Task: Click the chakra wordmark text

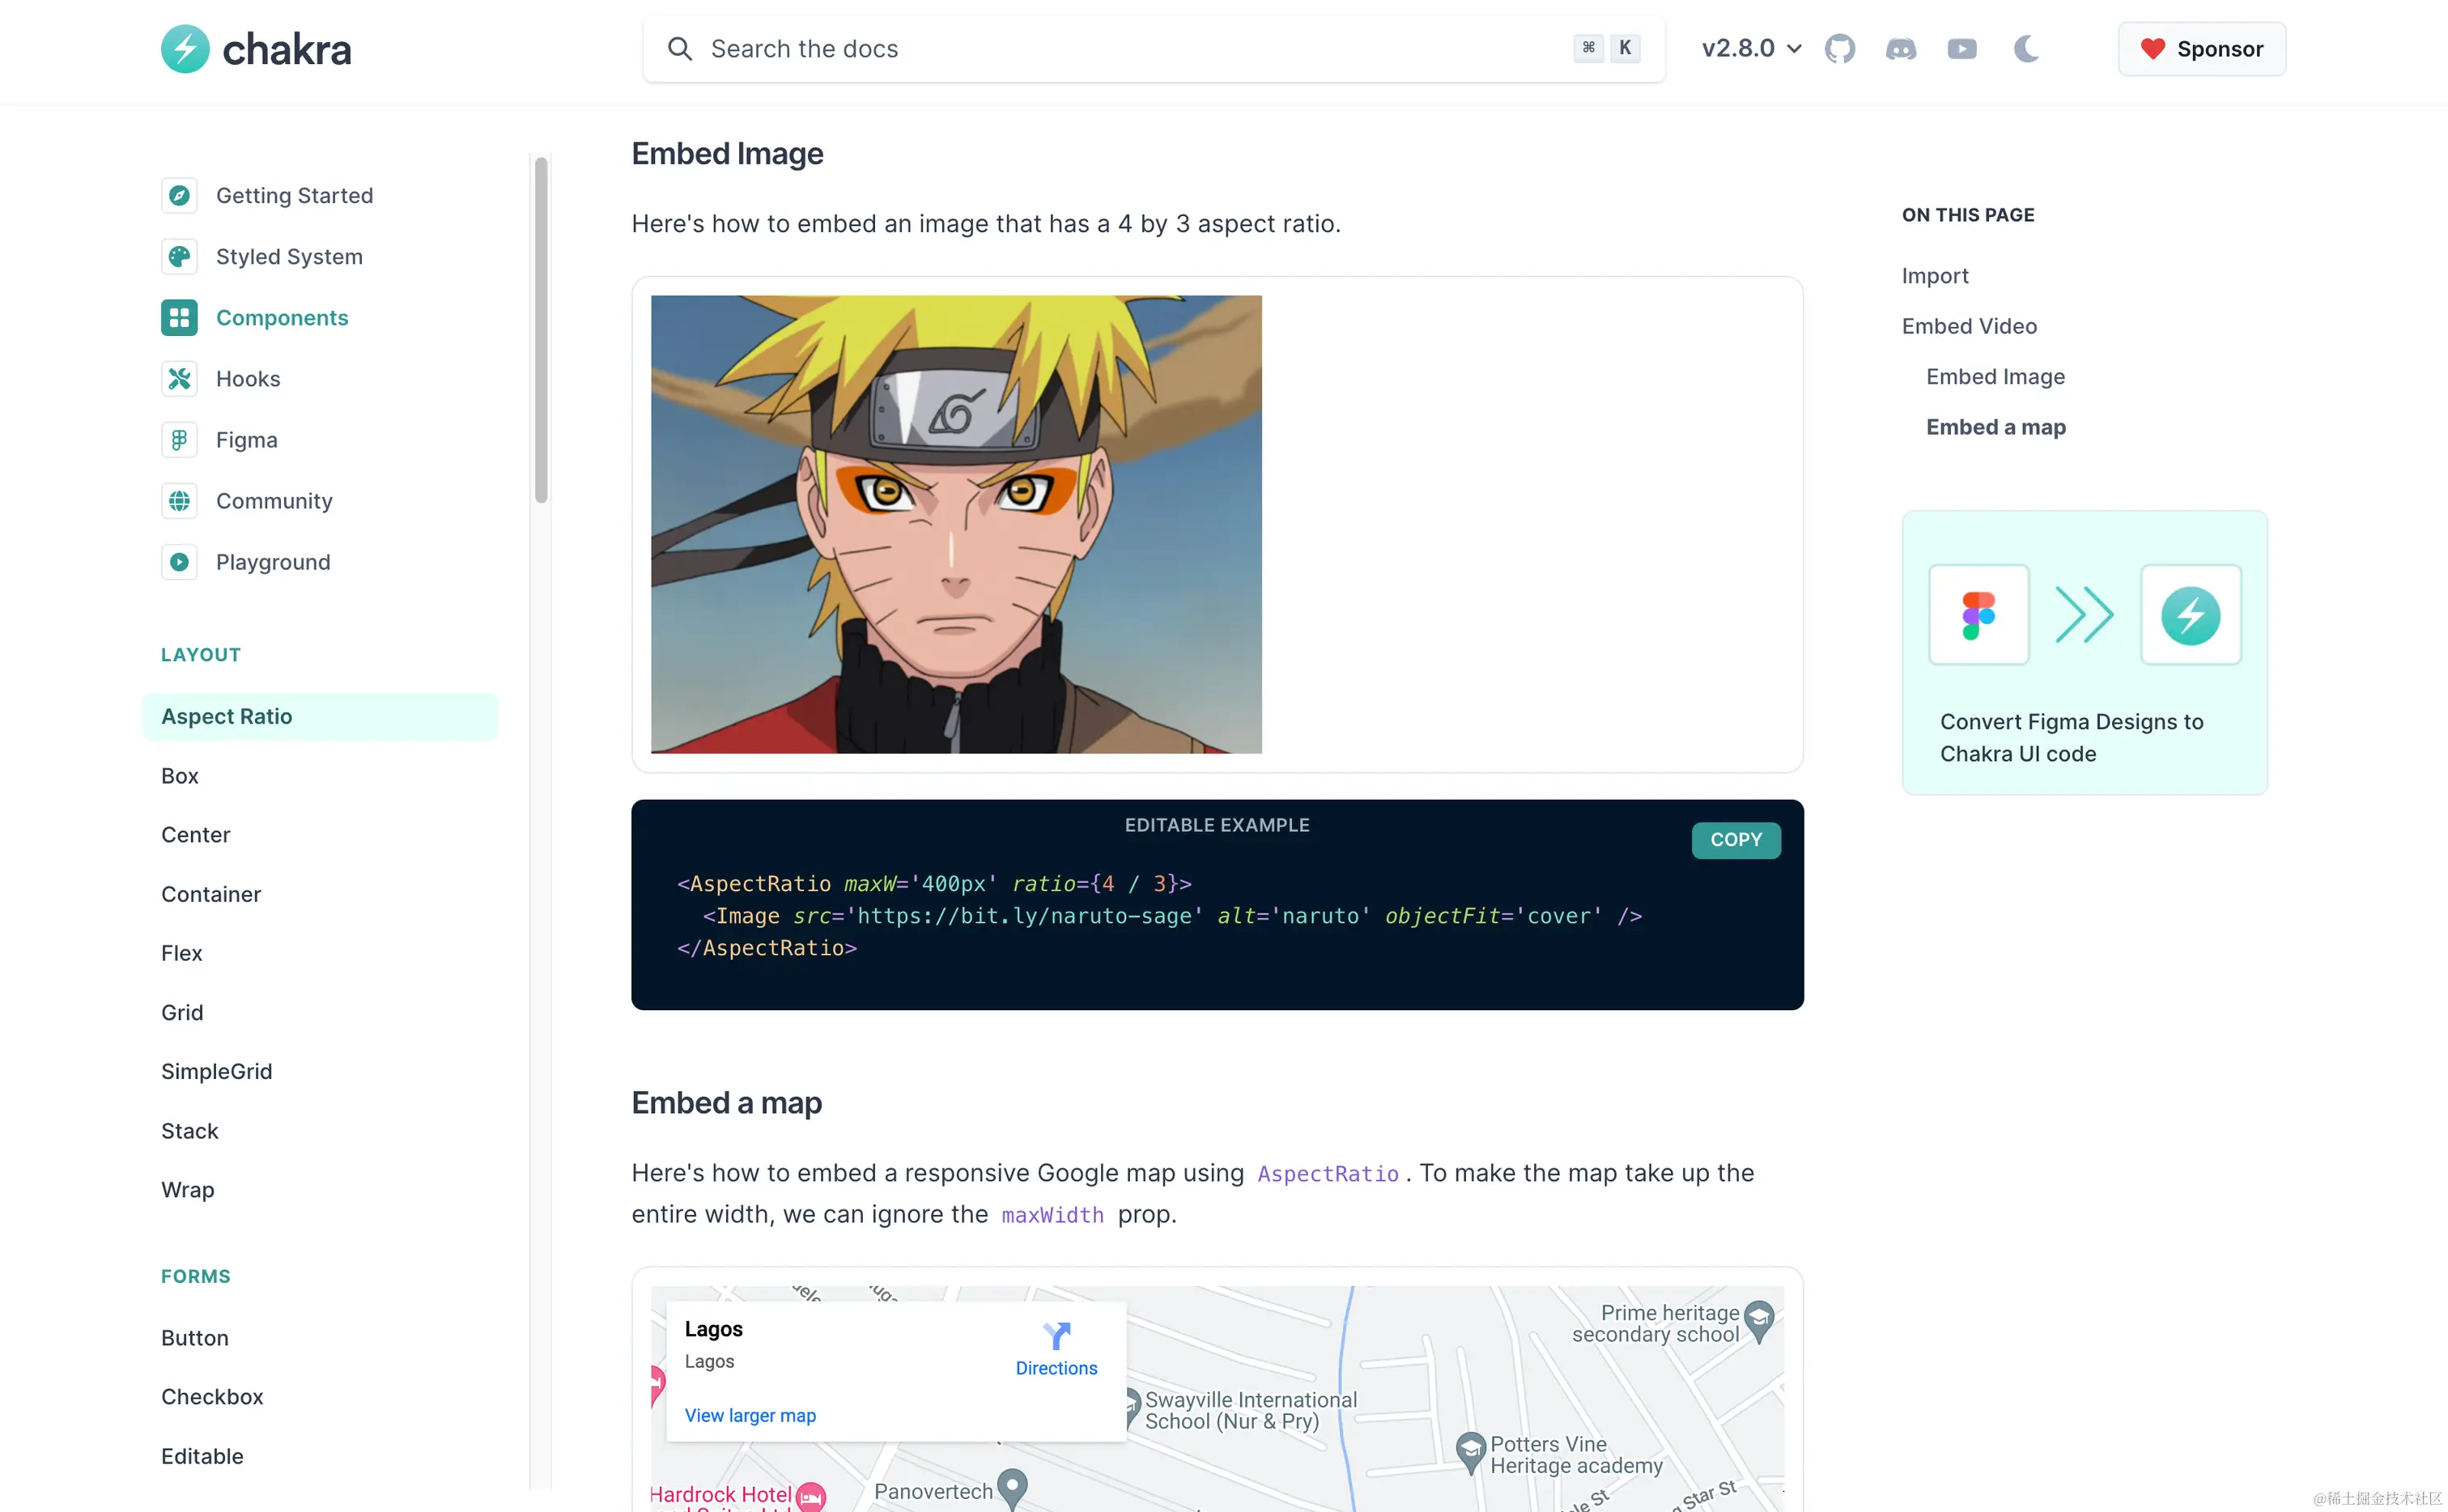Action: [x=287, y=50]
